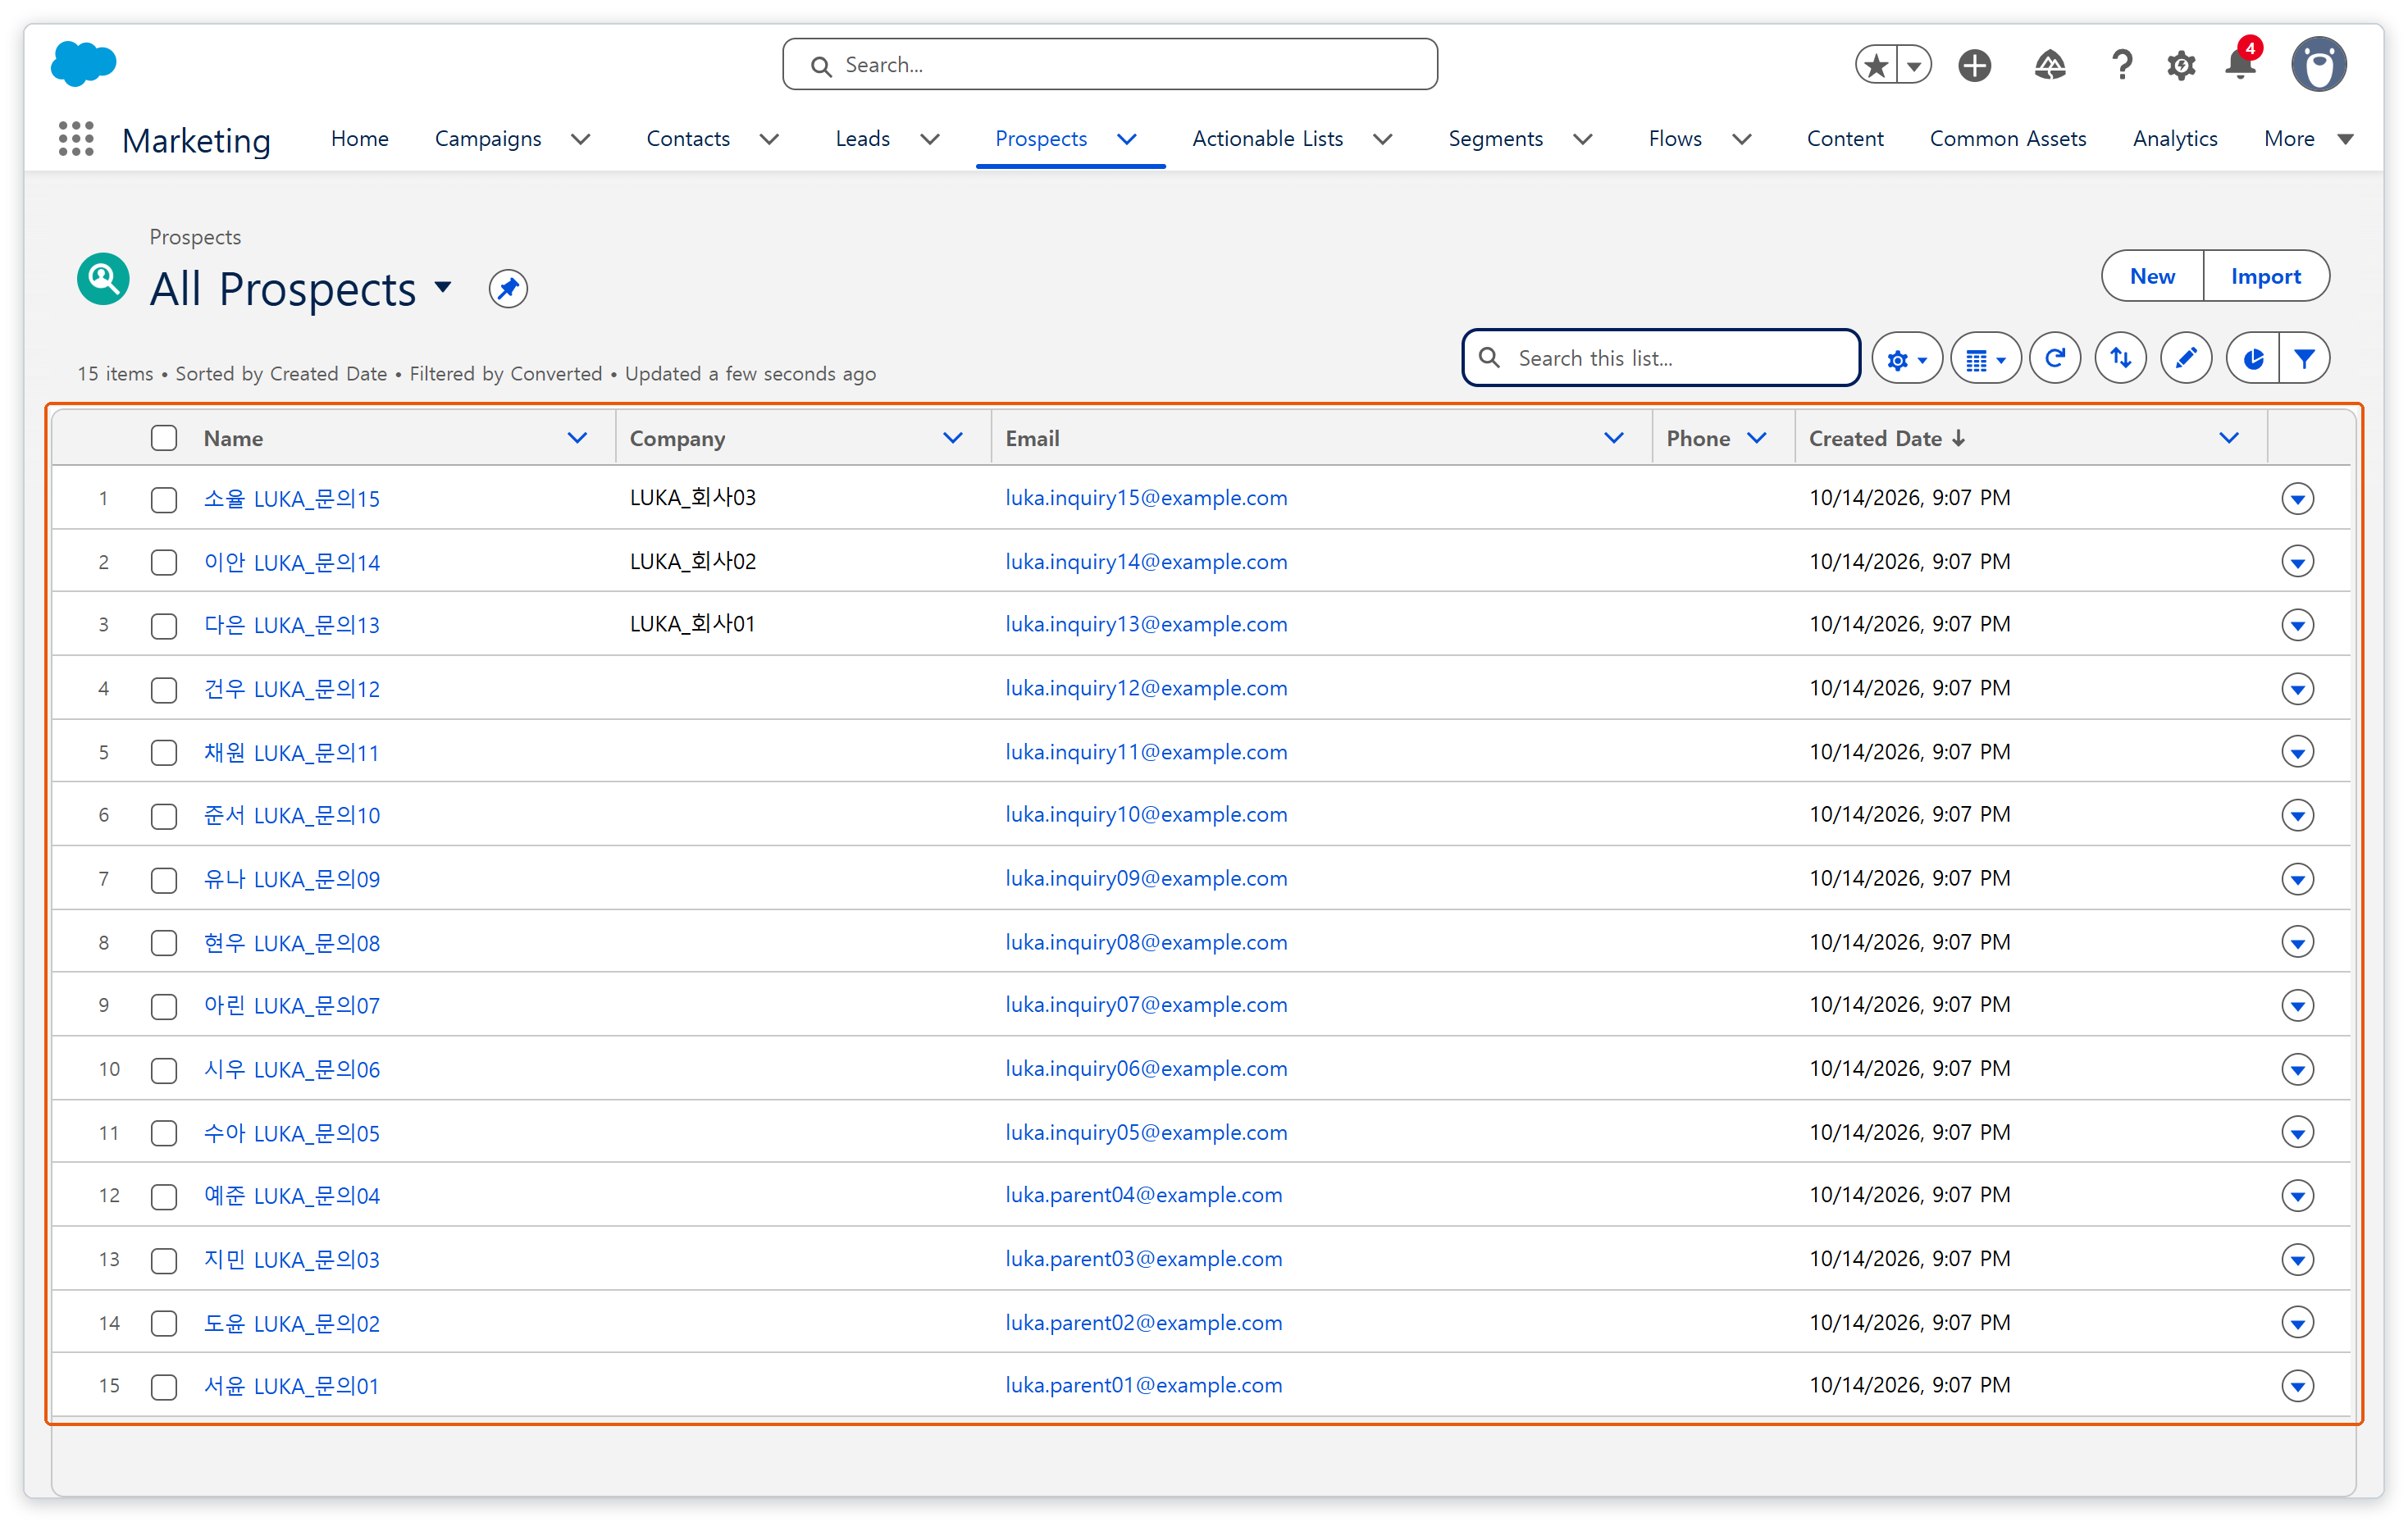Screen dimensions: 2408x1522
Task: Select checkbox for 소율 LUKA_문의15 row
Action: point(164,499)
